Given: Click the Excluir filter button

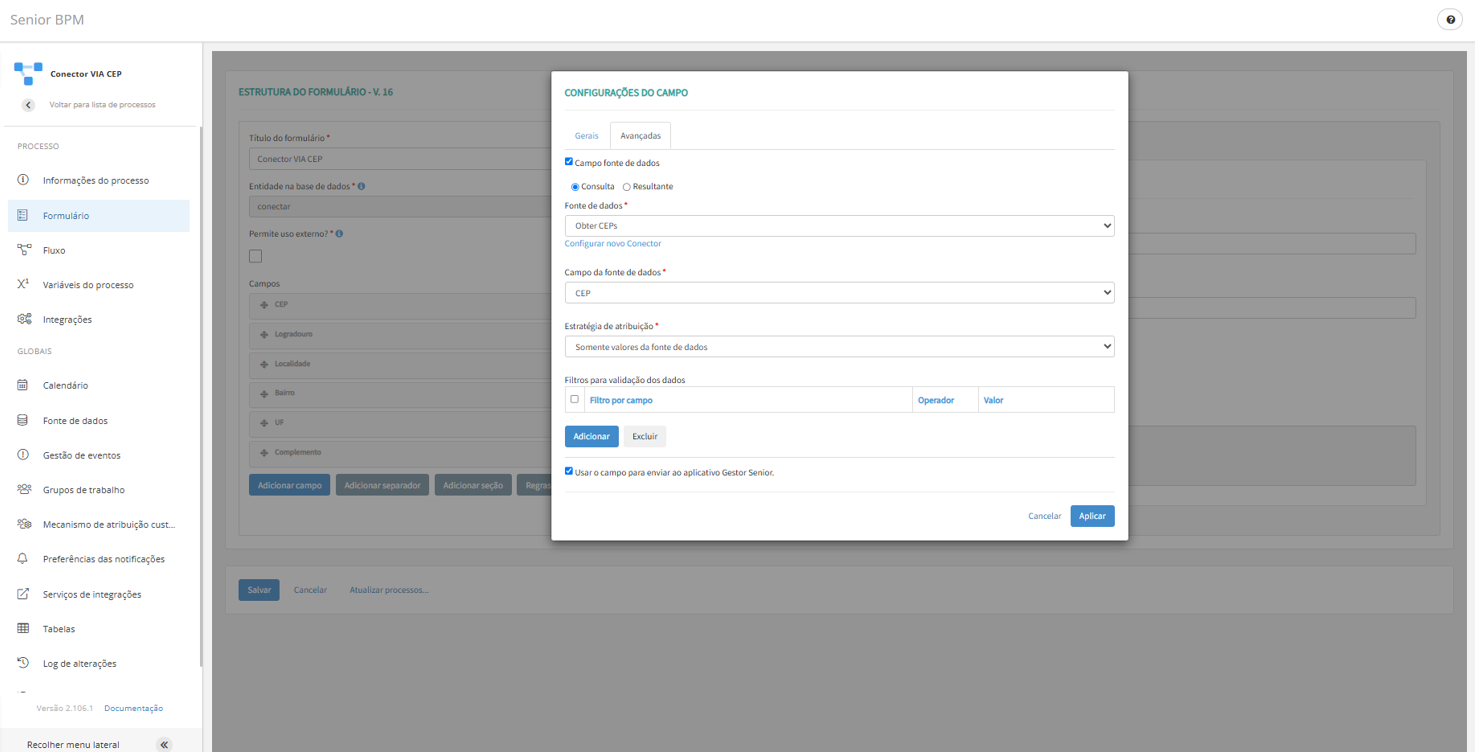Looking at the screenshot, I should point(645,436).
